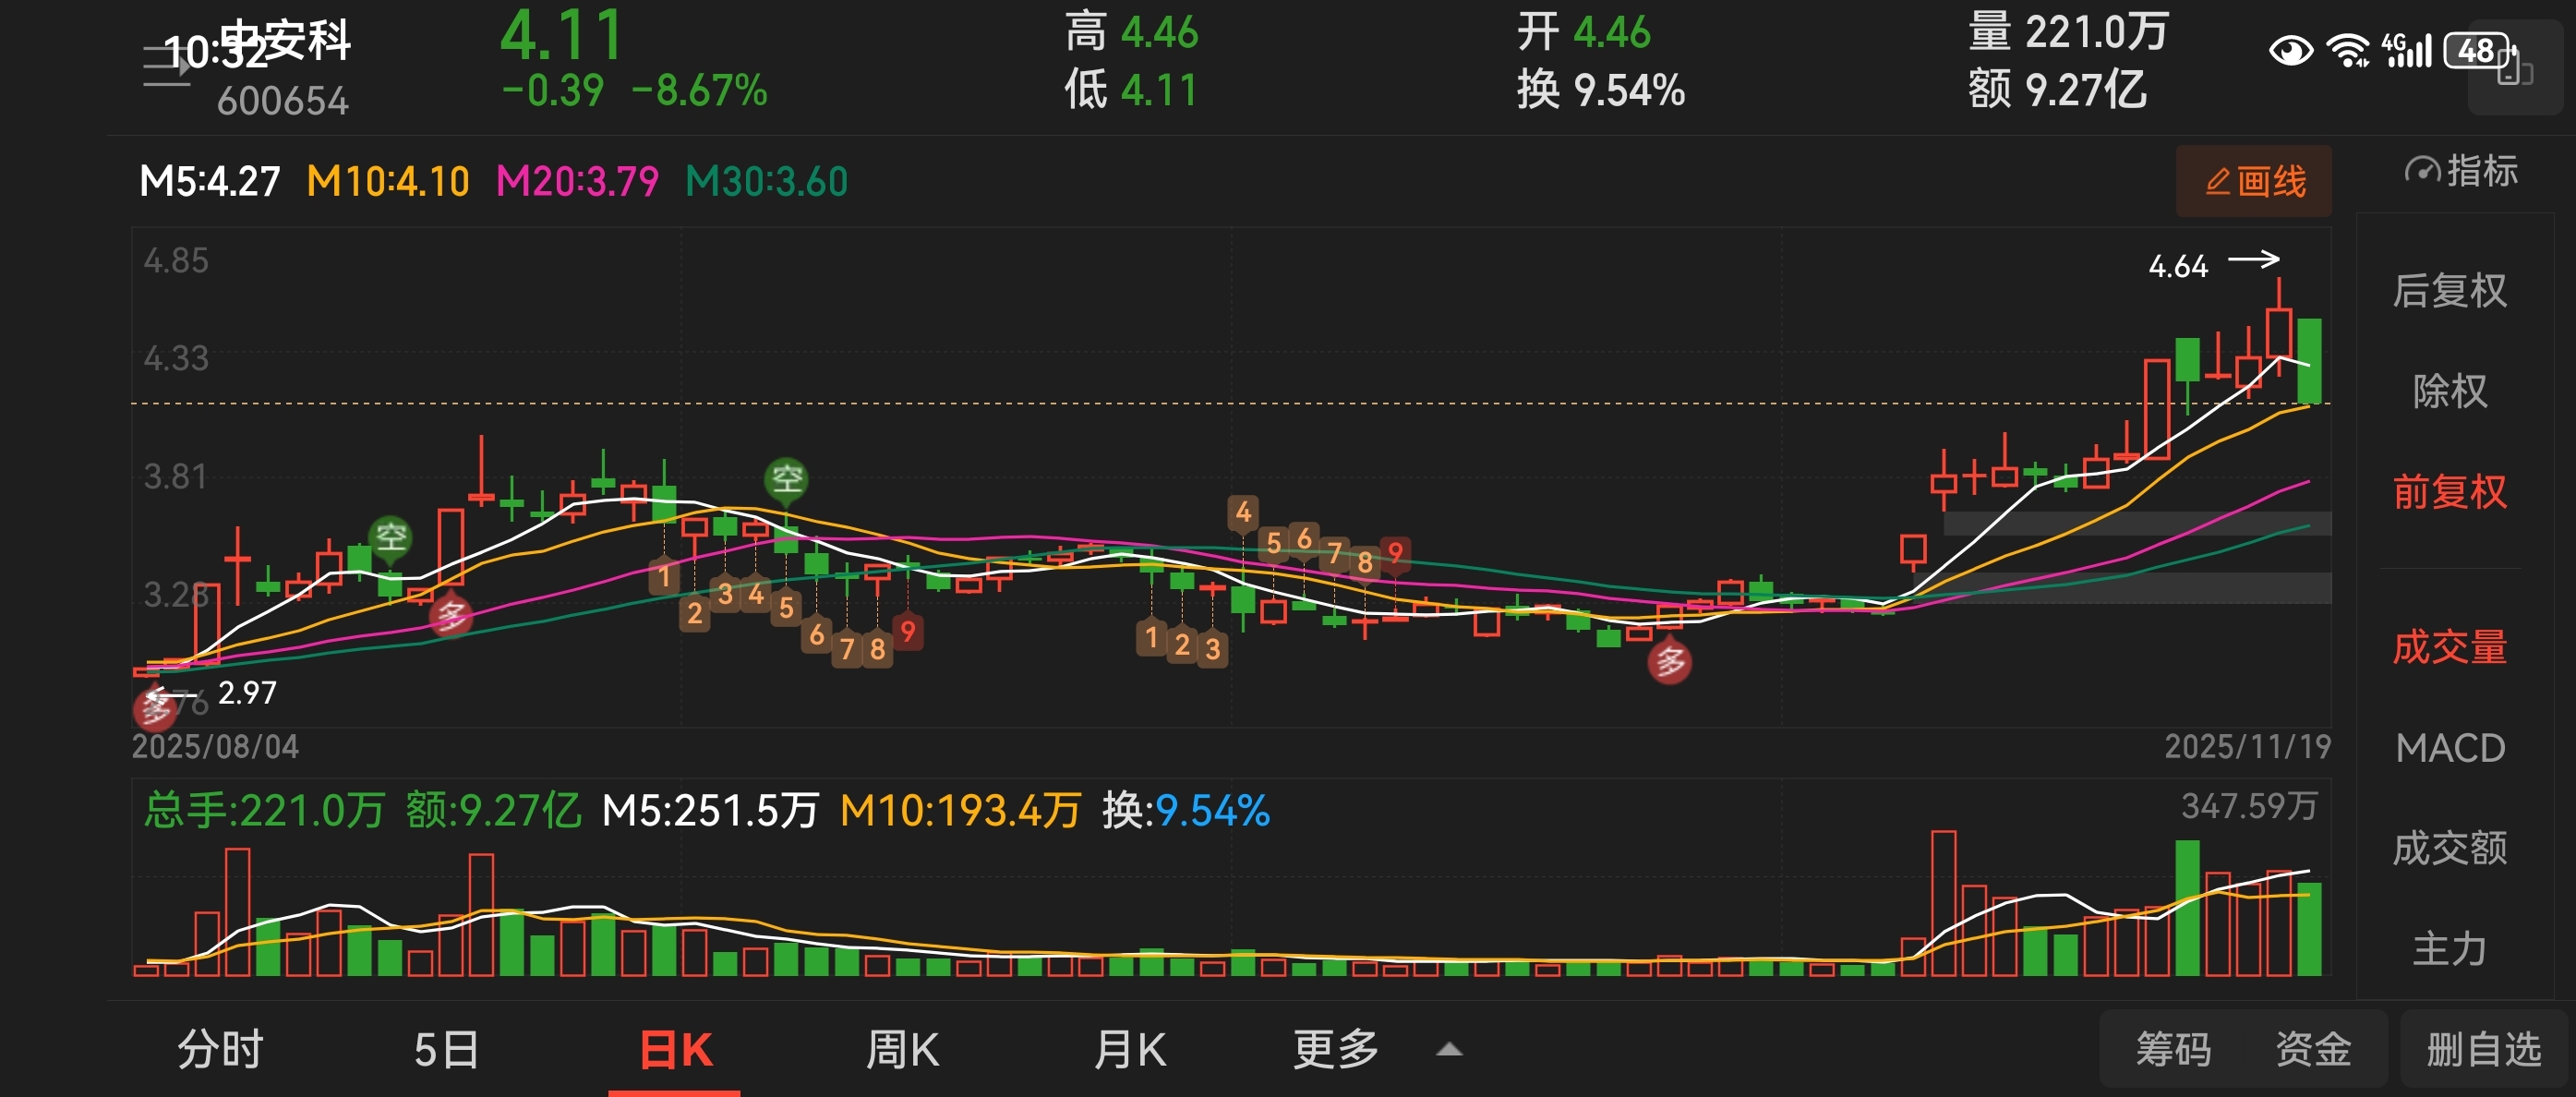2576x1097 pixels.
Task: Select 前复权 price adjustment mode
Action: 2449,492
